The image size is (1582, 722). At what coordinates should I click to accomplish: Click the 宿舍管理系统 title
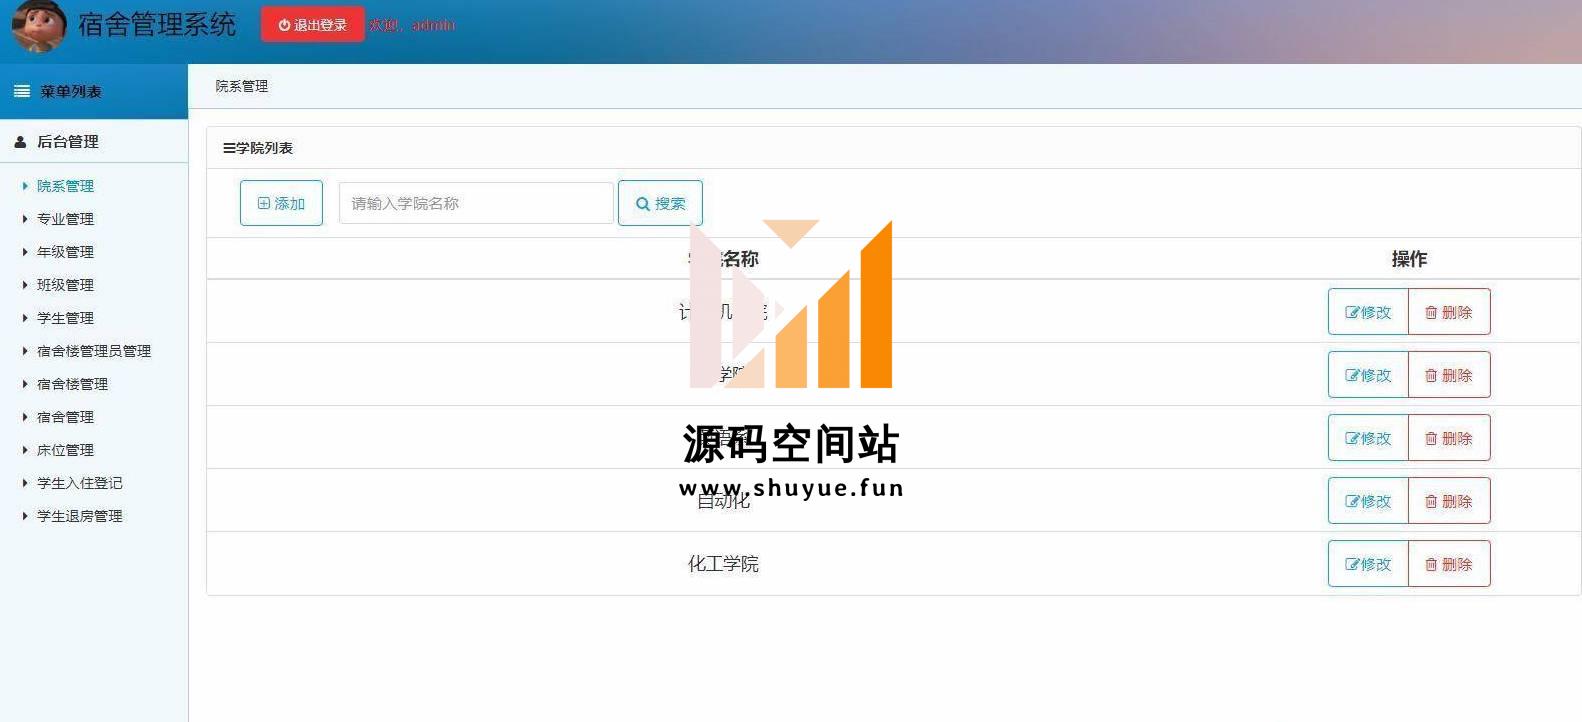pyautogui.click(x=157, y=25)
